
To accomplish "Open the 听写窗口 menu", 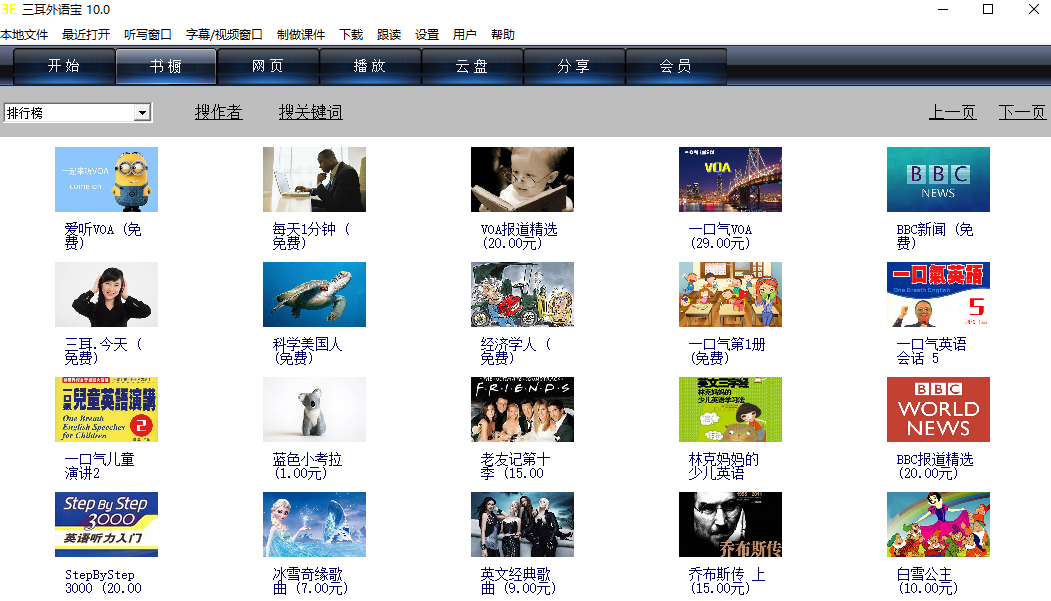I will pos(147,35).
